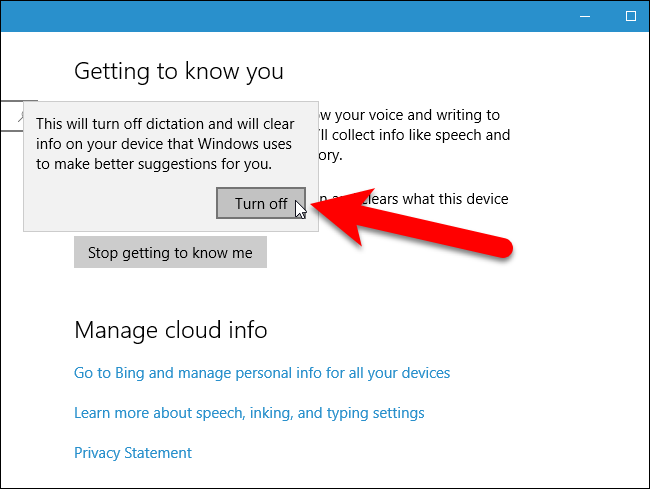Image resolution: width=650 pixels, height=489 pixels.
Task: Open the Go to Bing personal info link
Action: tap(262, 373)
